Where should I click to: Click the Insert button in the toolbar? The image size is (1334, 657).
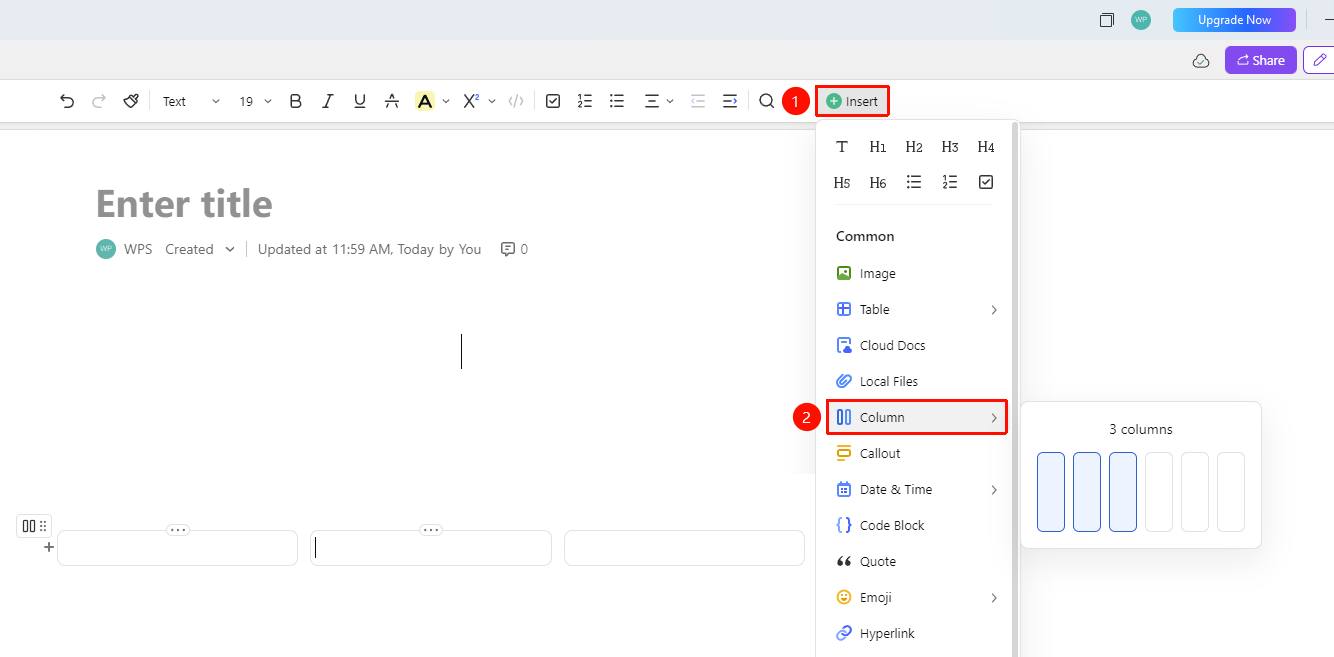click(x=852, y=101)
